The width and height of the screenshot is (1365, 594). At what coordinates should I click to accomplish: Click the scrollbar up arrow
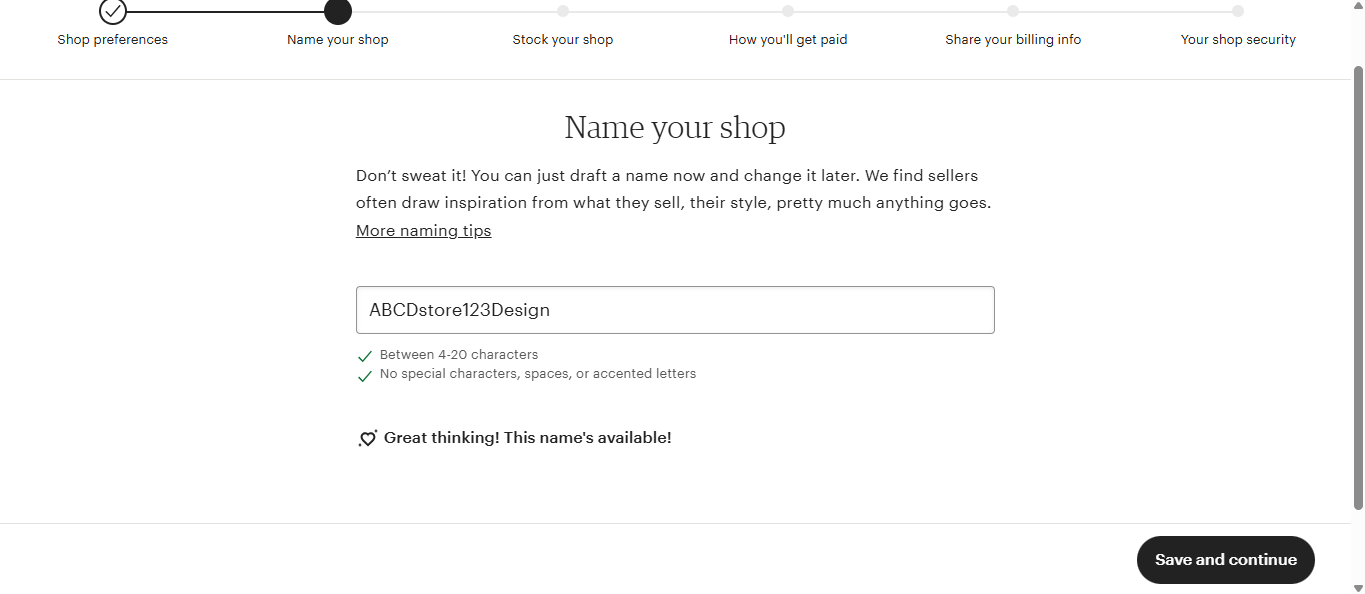(1357, 7)
